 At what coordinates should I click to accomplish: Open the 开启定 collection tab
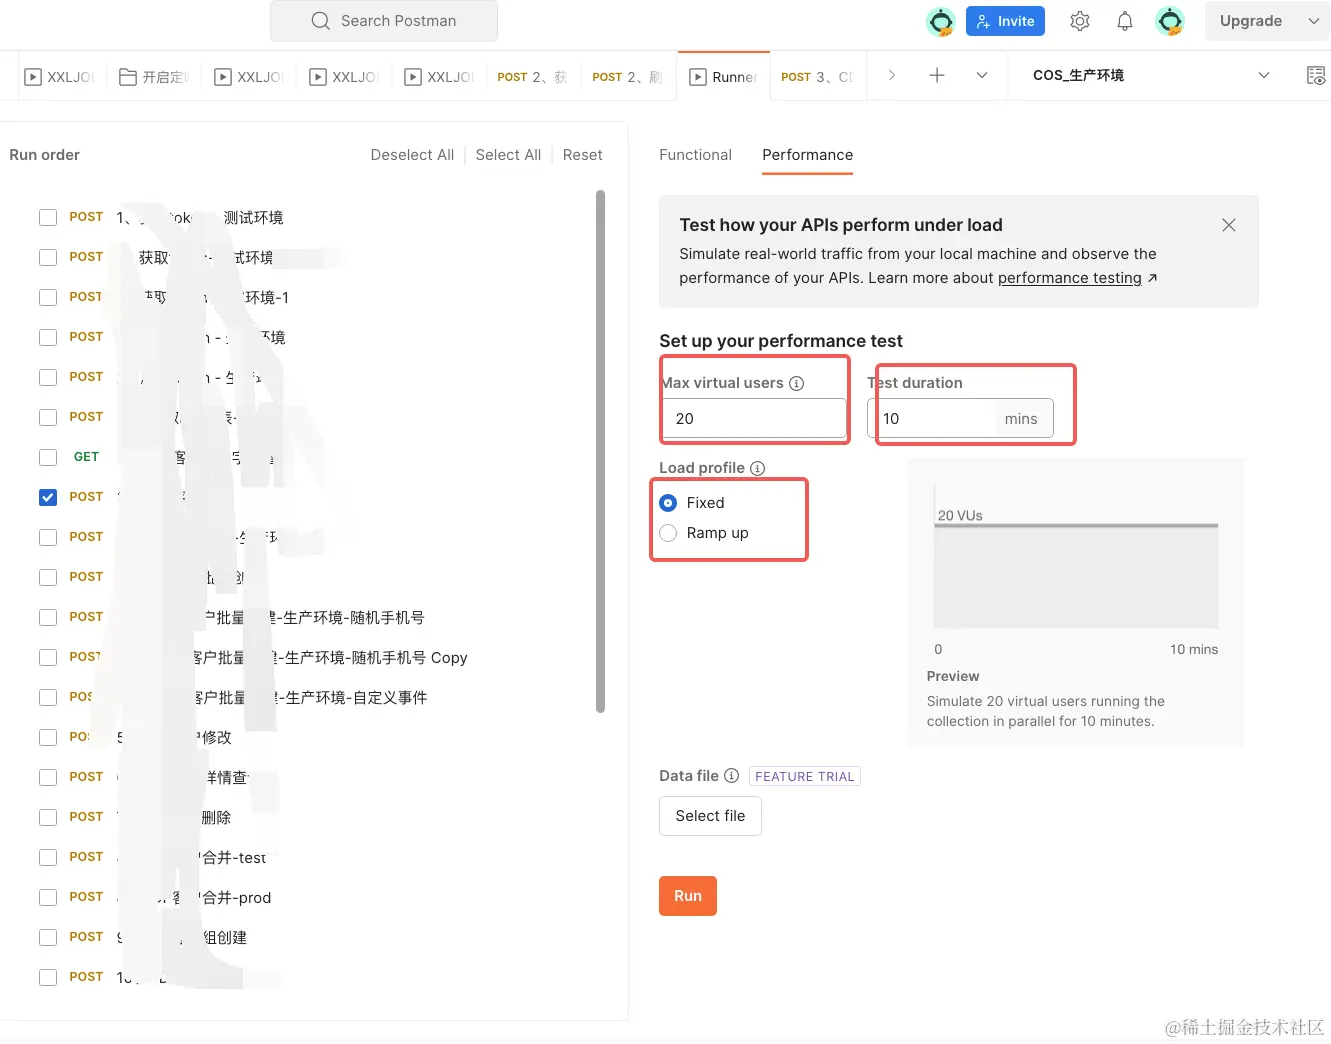154,77
